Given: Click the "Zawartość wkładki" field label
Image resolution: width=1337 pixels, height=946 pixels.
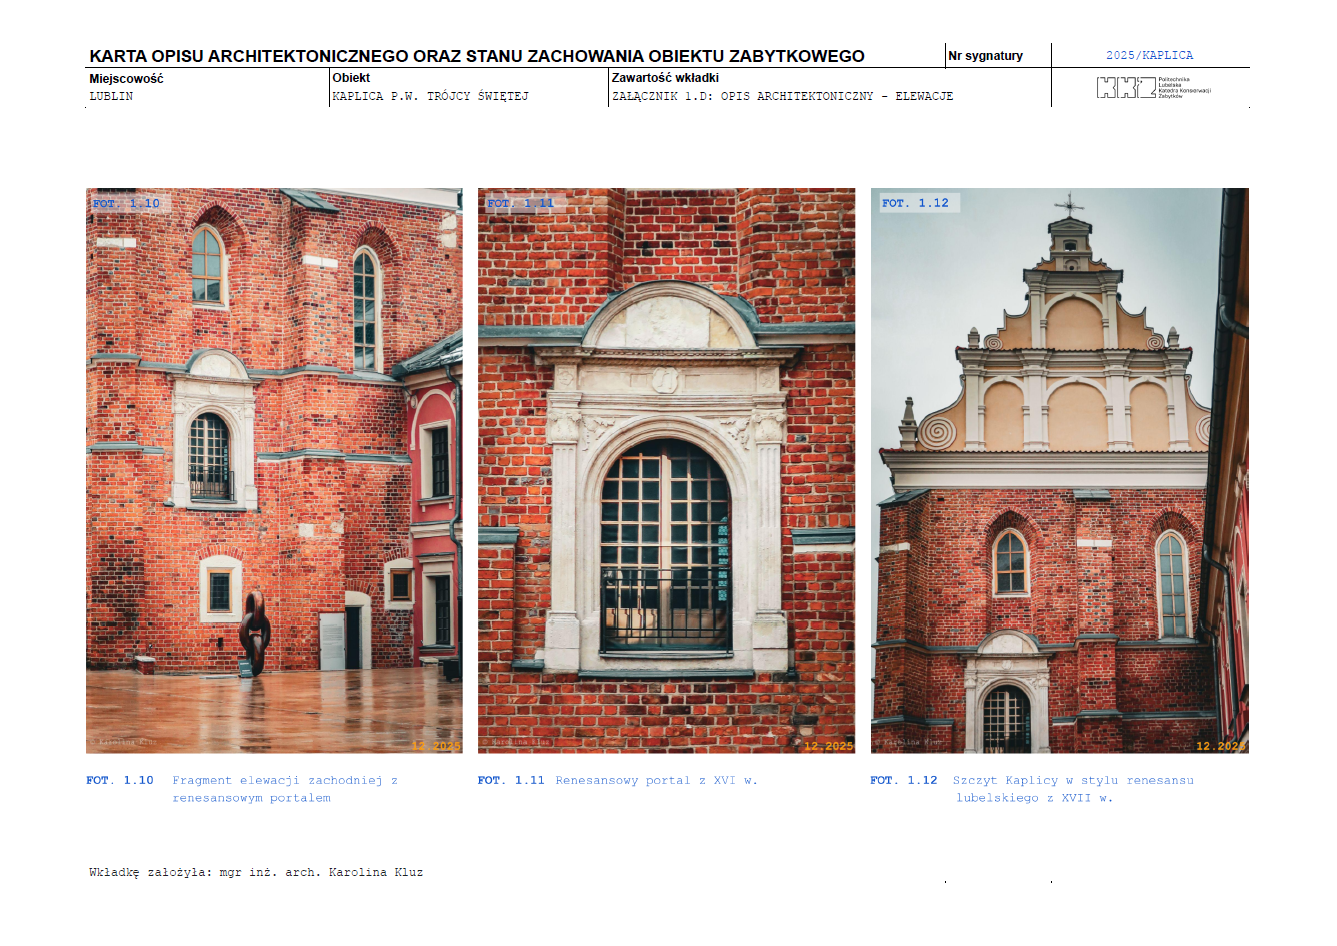Looking at the screenshot, I should pos(665,77).
